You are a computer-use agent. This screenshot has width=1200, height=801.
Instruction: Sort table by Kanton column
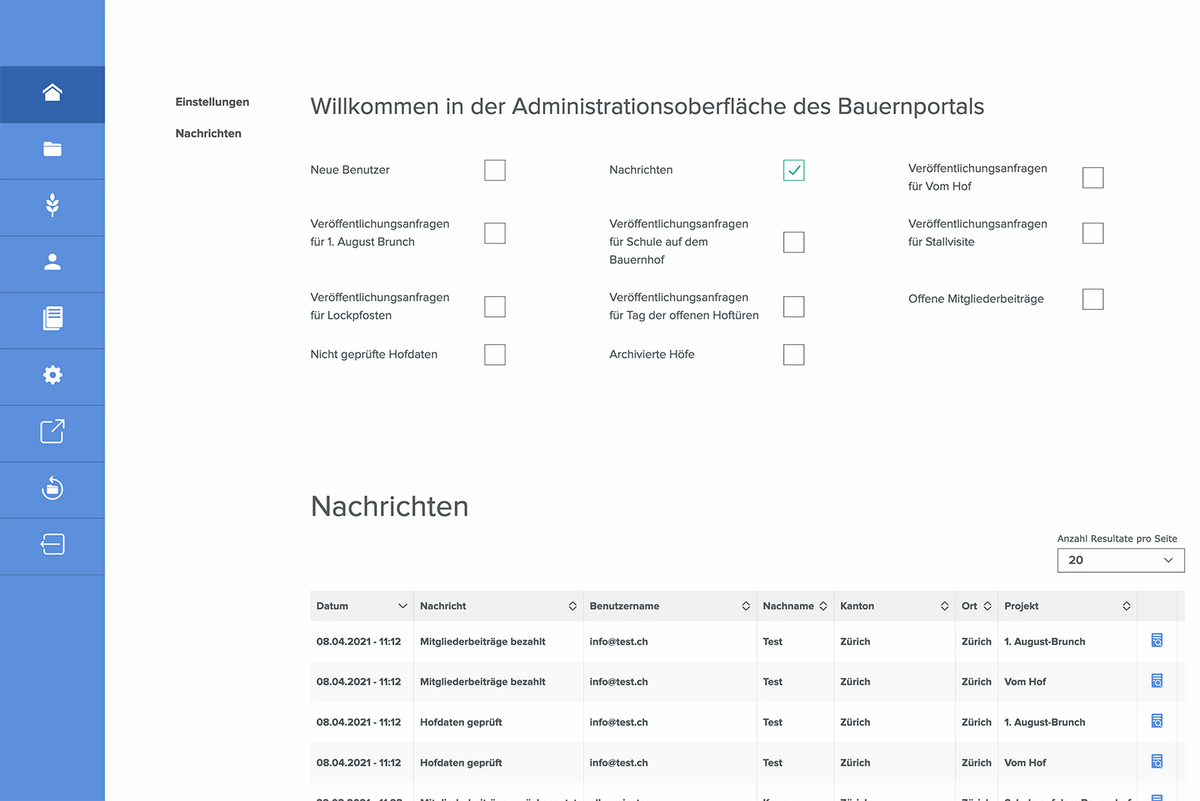(895, 606)
